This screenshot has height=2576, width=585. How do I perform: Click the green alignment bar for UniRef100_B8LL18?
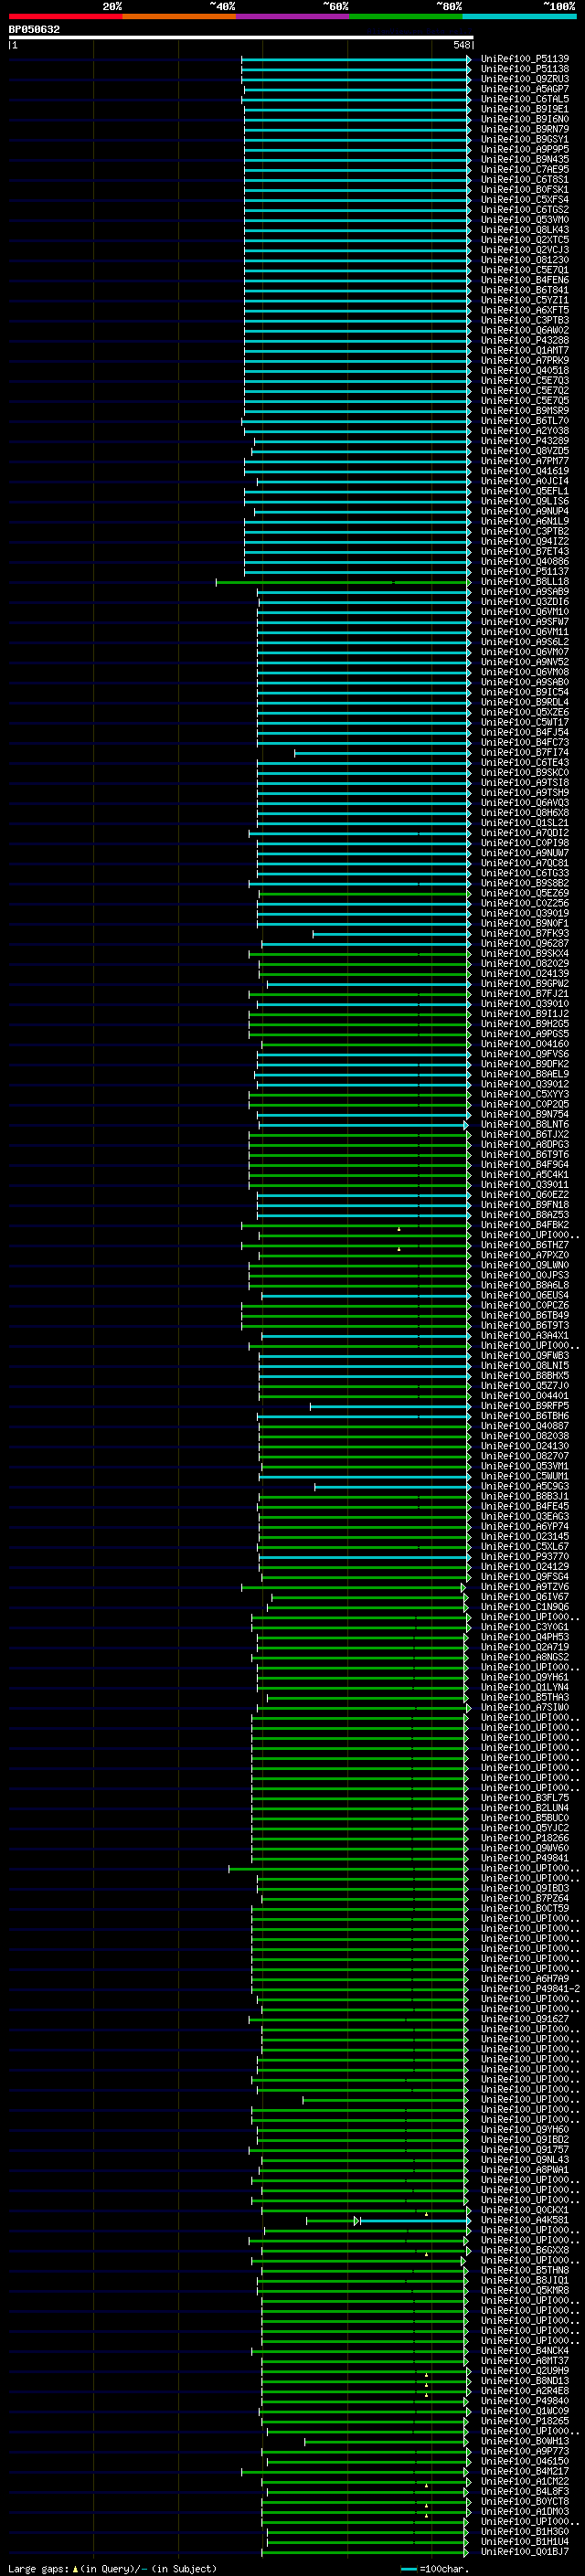(343, 581)
